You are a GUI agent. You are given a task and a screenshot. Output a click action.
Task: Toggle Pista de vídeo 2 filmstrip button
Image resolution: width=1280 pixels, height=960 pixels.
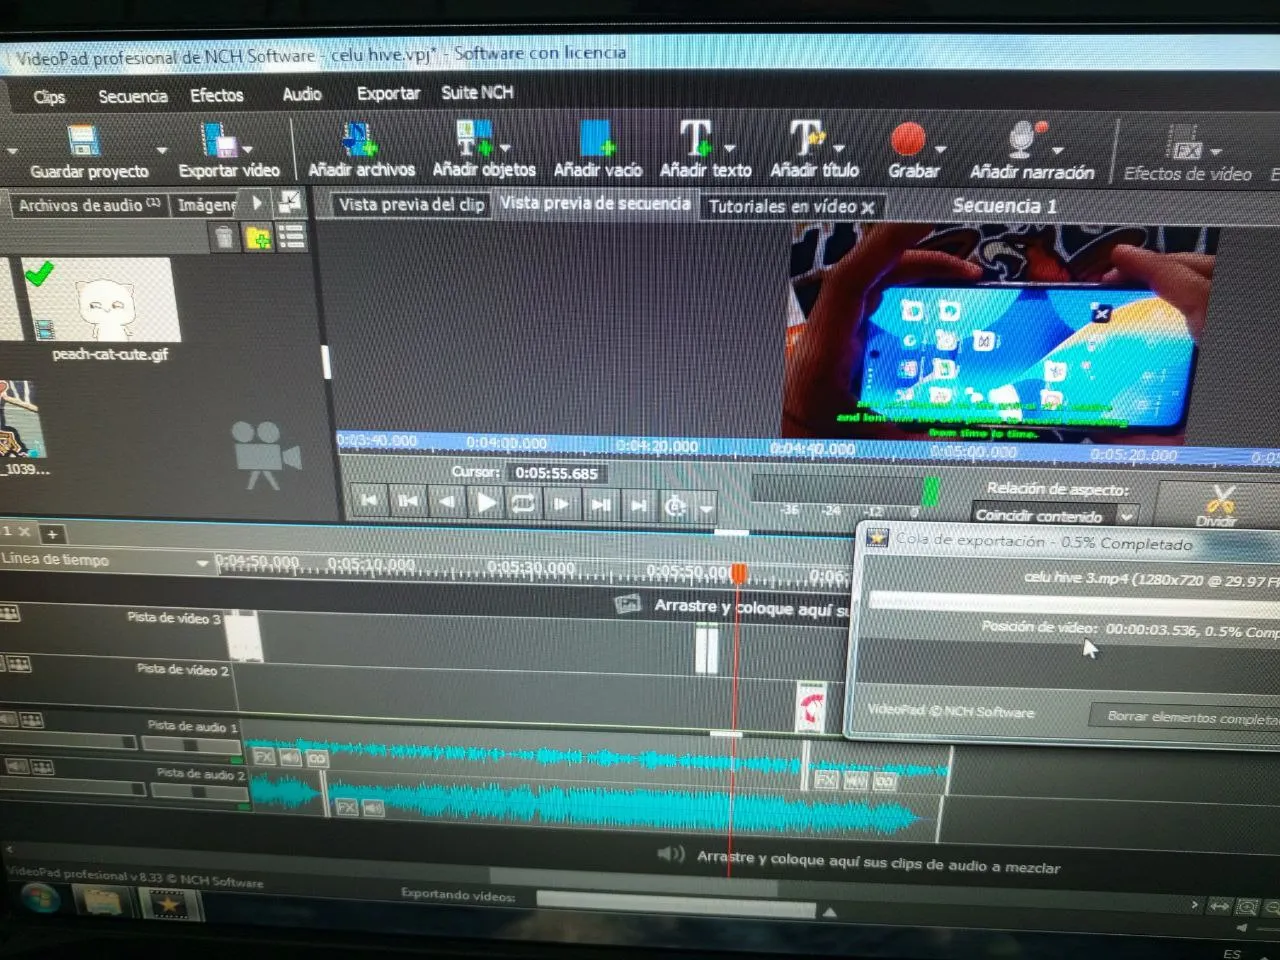coord(18,663)
